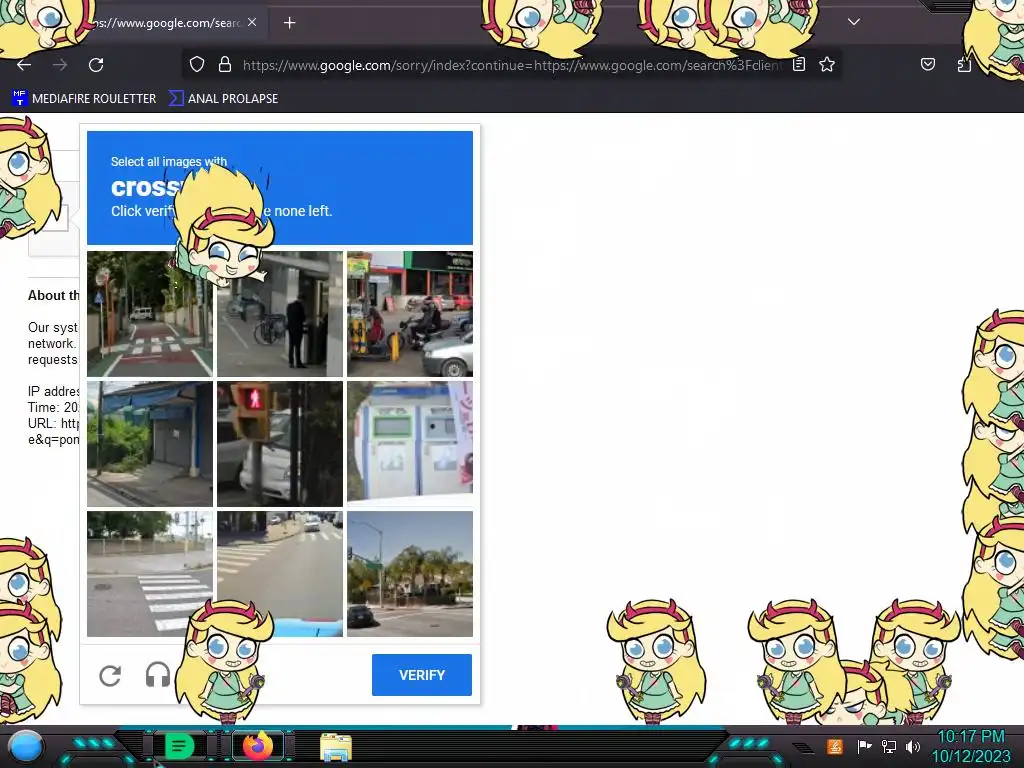1024x768 pixels.
Task: Open the Pocket save icon
Action: click(x=927, y=64)
